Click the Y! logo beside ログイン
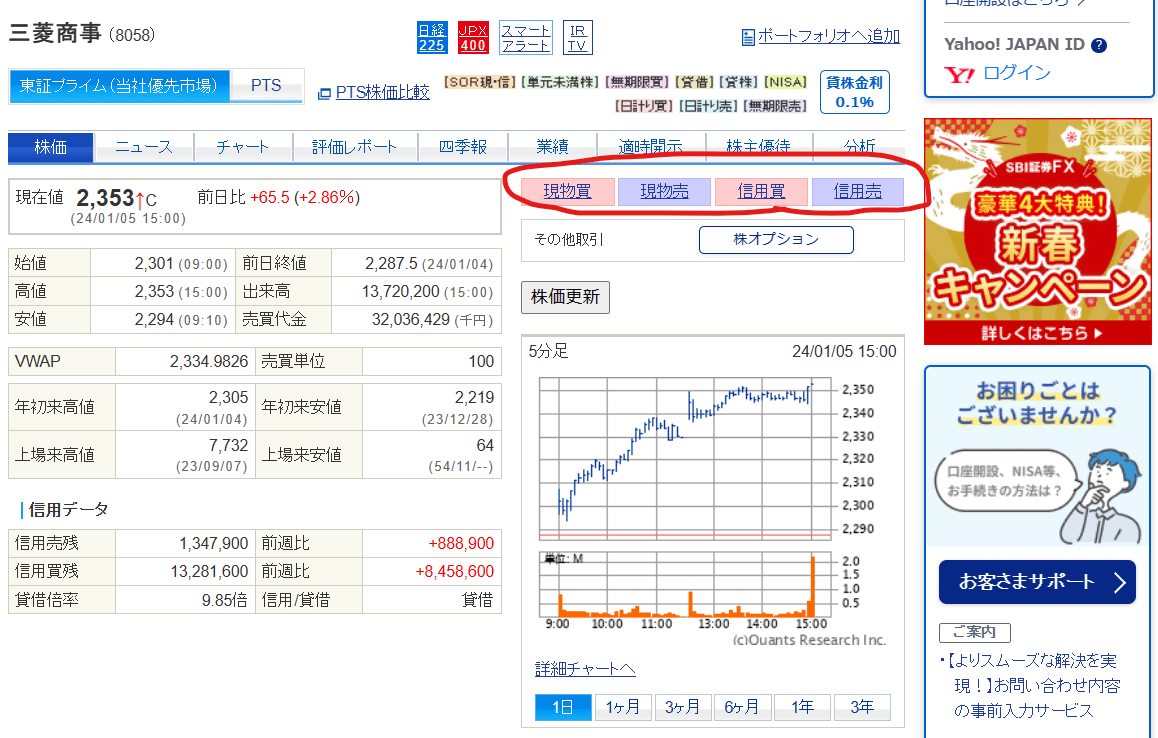This screenshot has height=738, width=1158. click(x=957, y=73)
